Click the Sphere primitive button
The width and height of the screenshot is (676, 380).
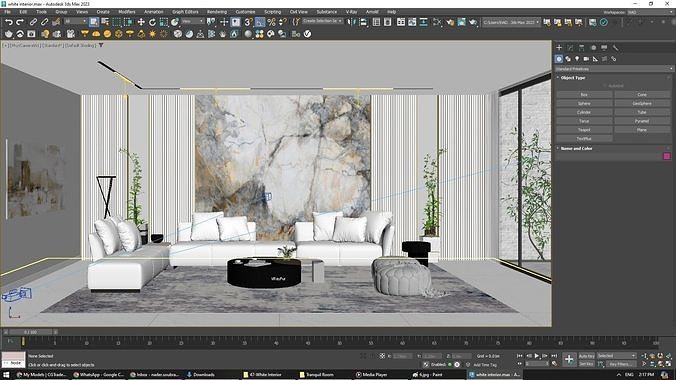(584, 104)
